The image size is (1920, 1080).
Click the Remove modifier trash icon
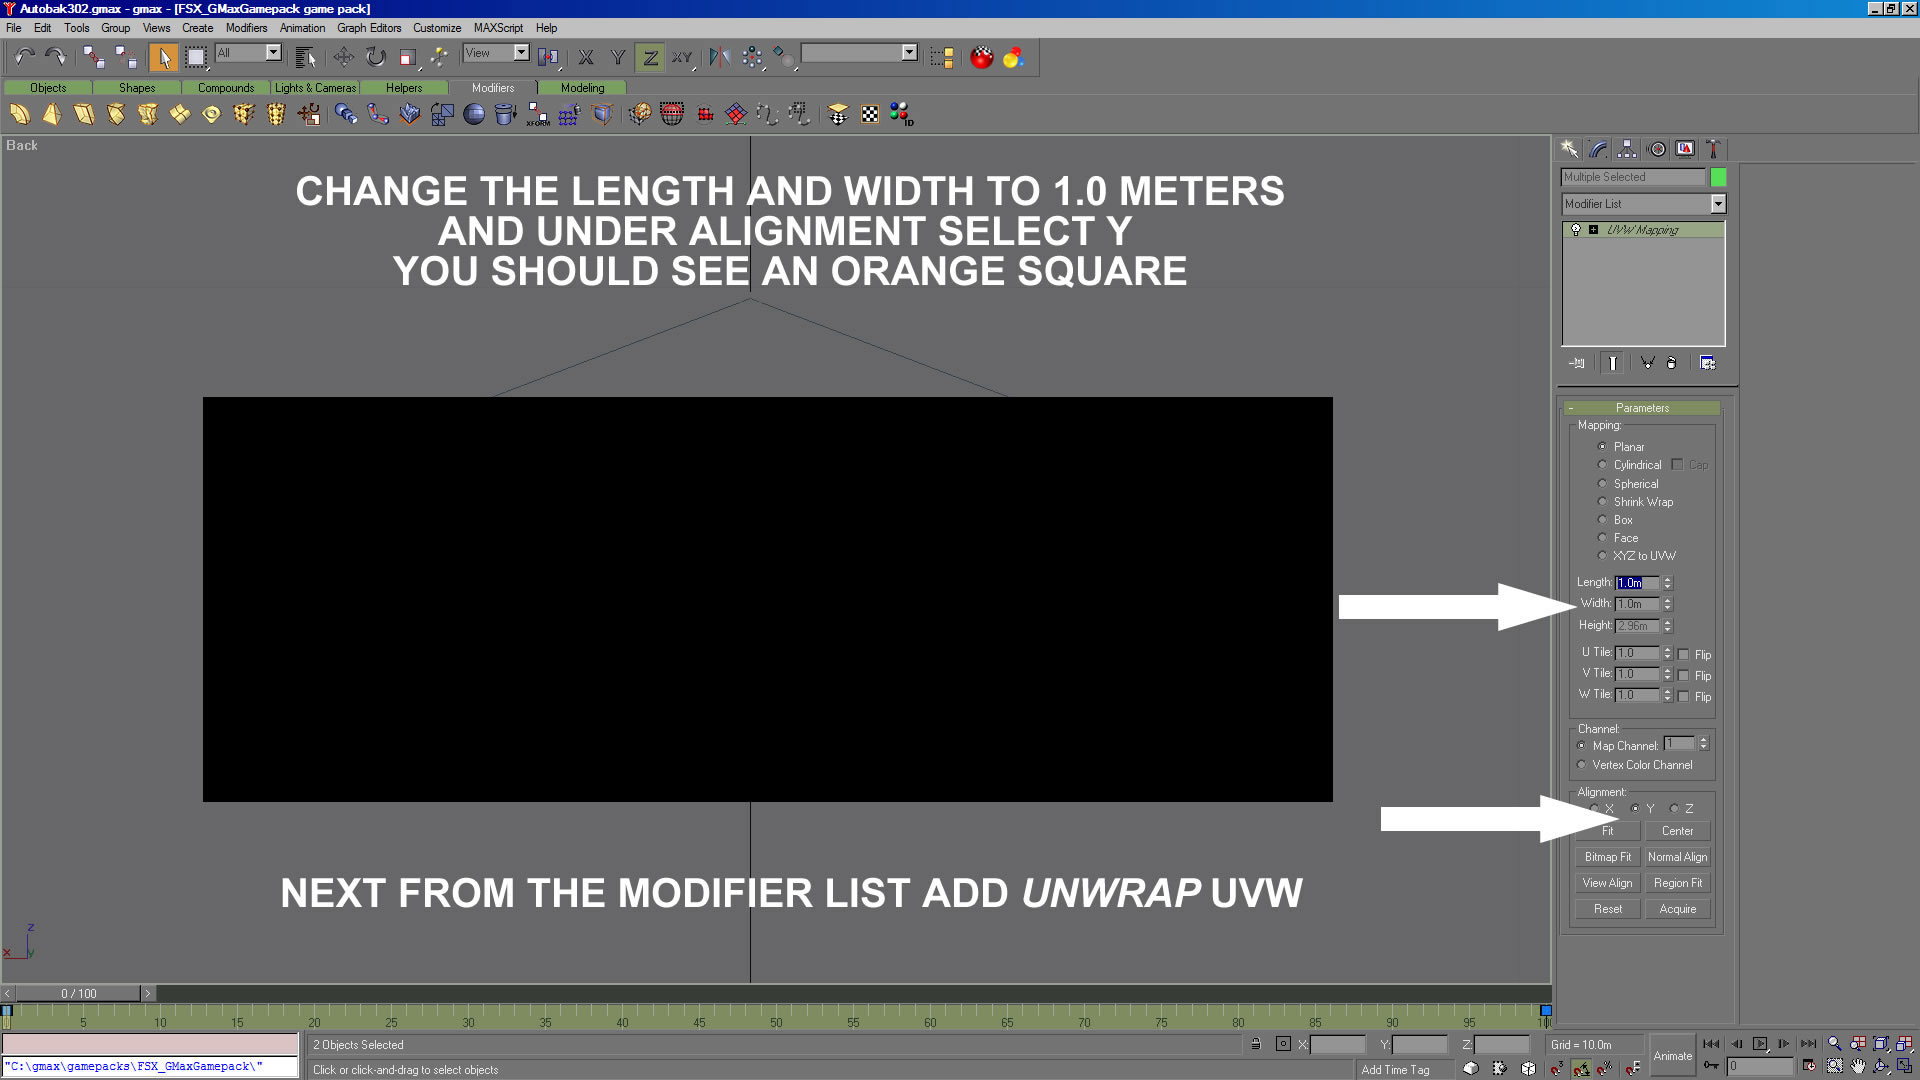coord(1671,363)
